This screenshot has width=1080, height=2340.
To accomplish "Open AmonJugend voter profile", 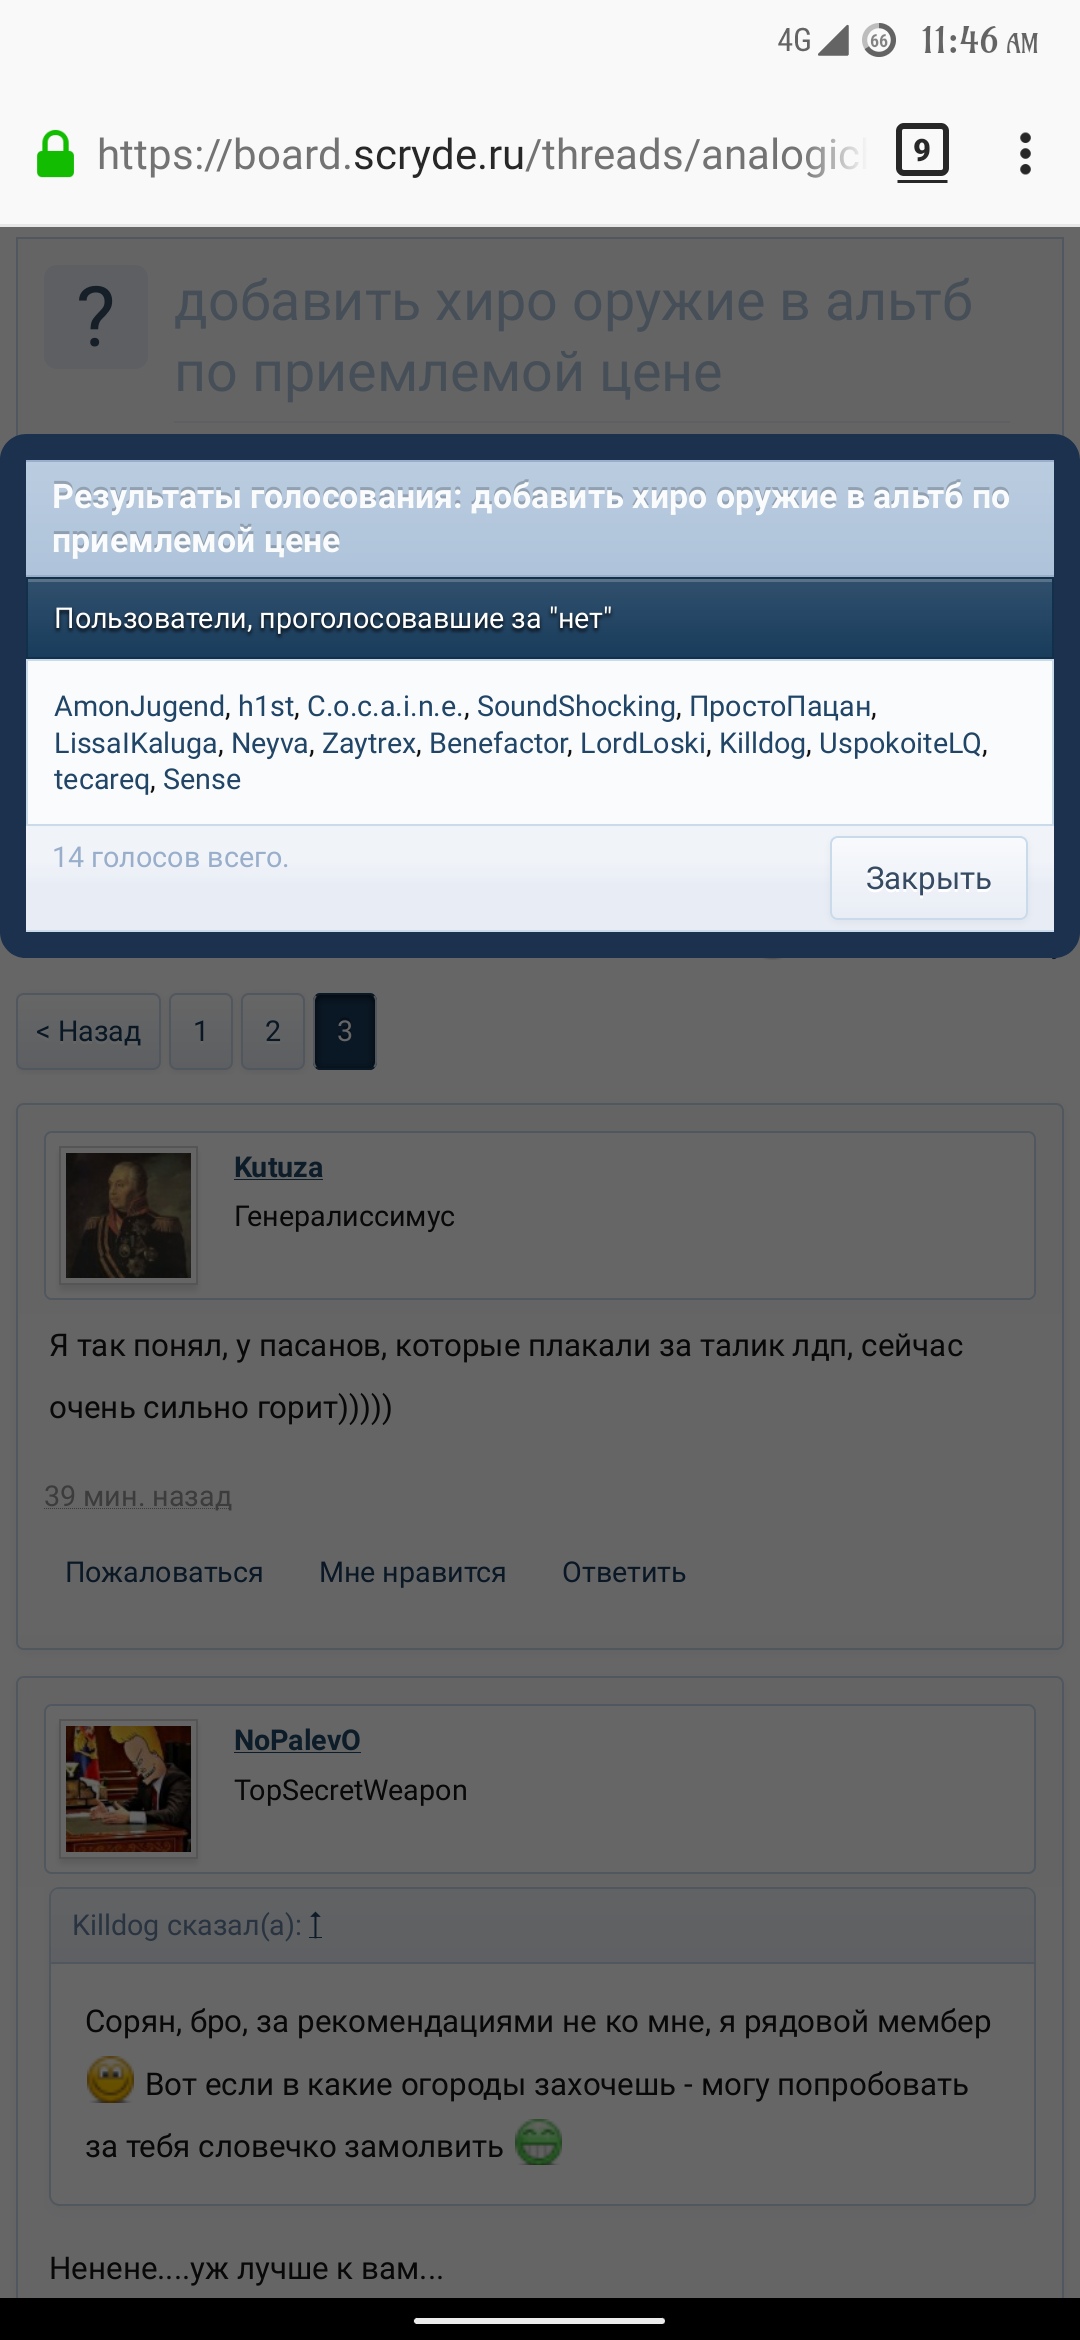I will click(139, 706).
